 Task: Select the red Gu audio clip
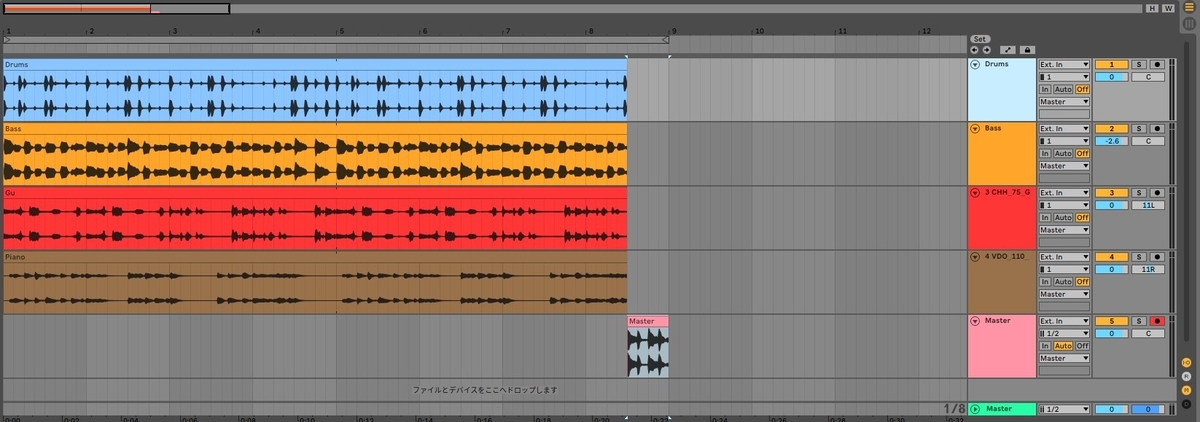tap(314, 218)
